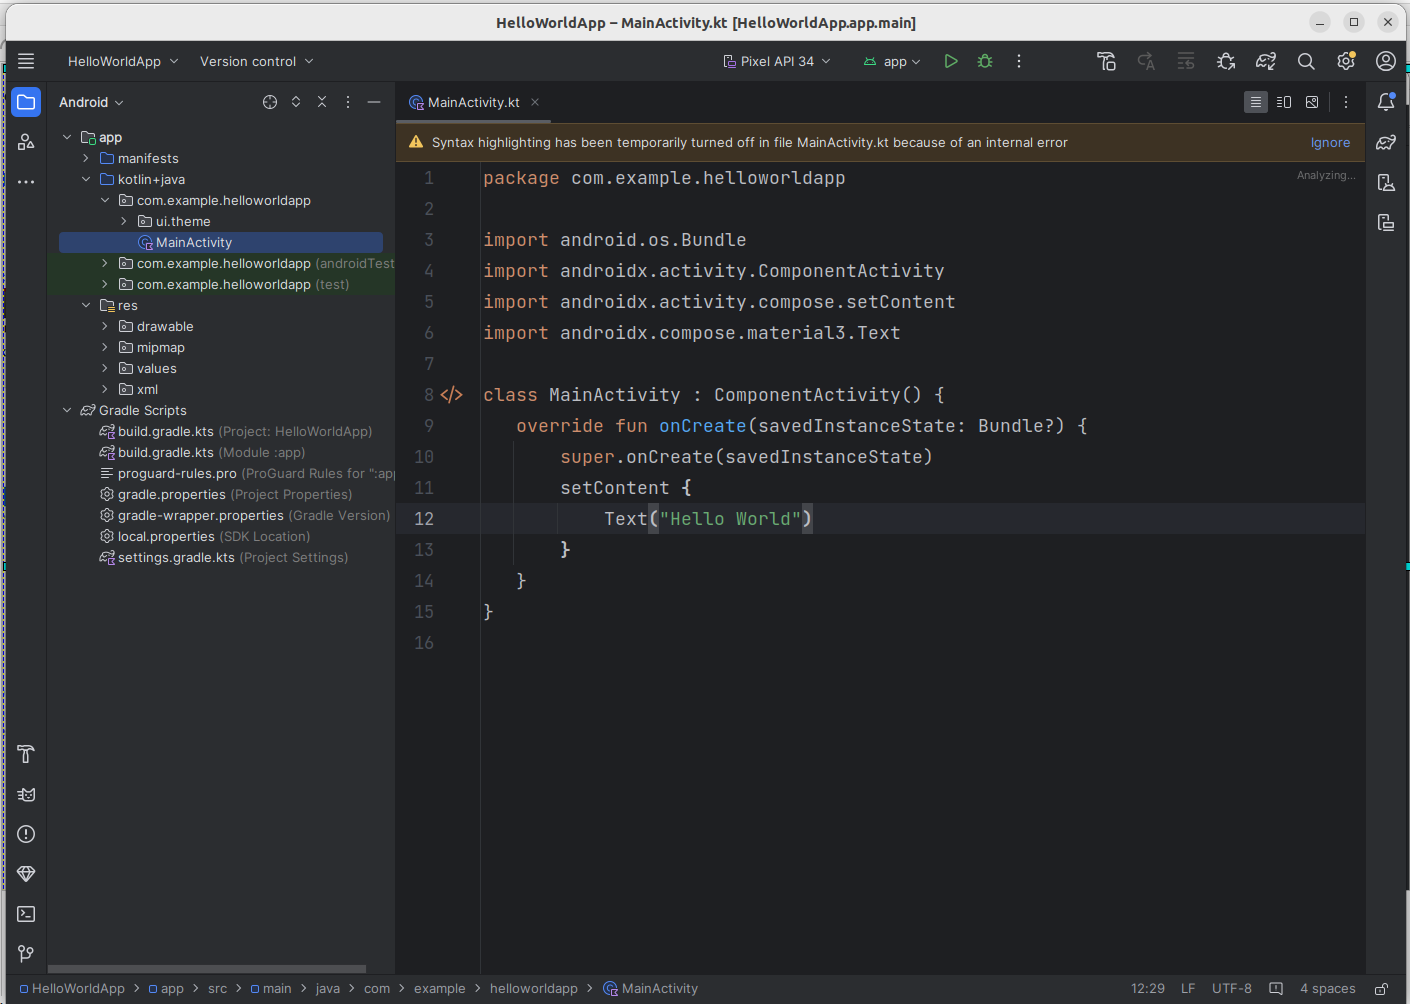Expand manifests folder
The image size is (1410, 1004).
point(86,158)
